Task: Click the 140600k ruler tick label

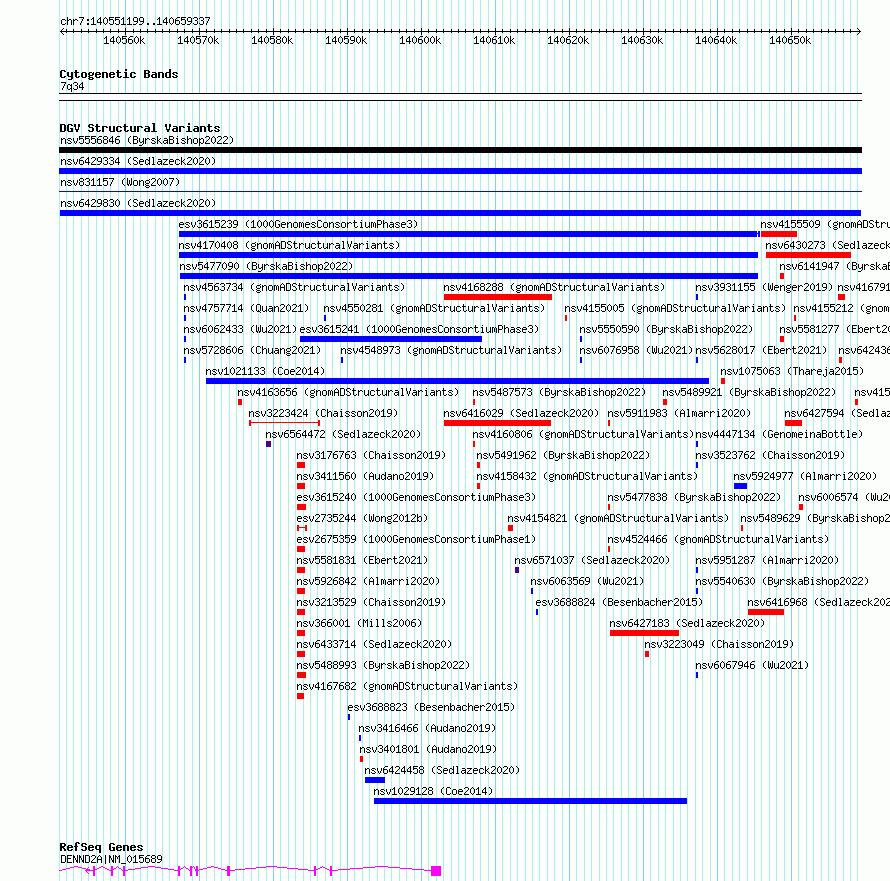Action: (x=420, y=40)
